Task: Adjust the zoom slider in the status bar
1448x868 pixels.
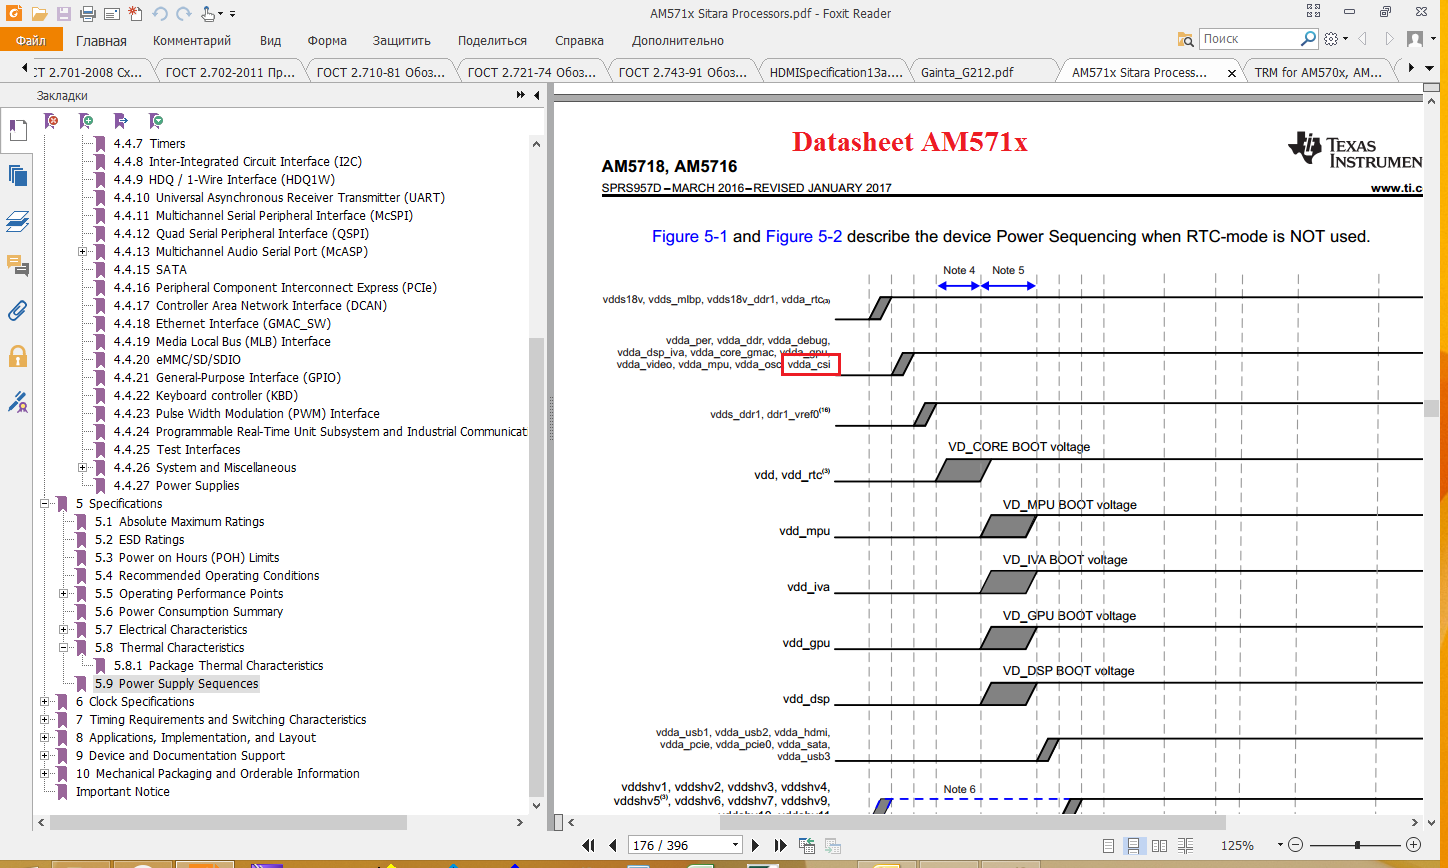Action: tap(1357, 845)
